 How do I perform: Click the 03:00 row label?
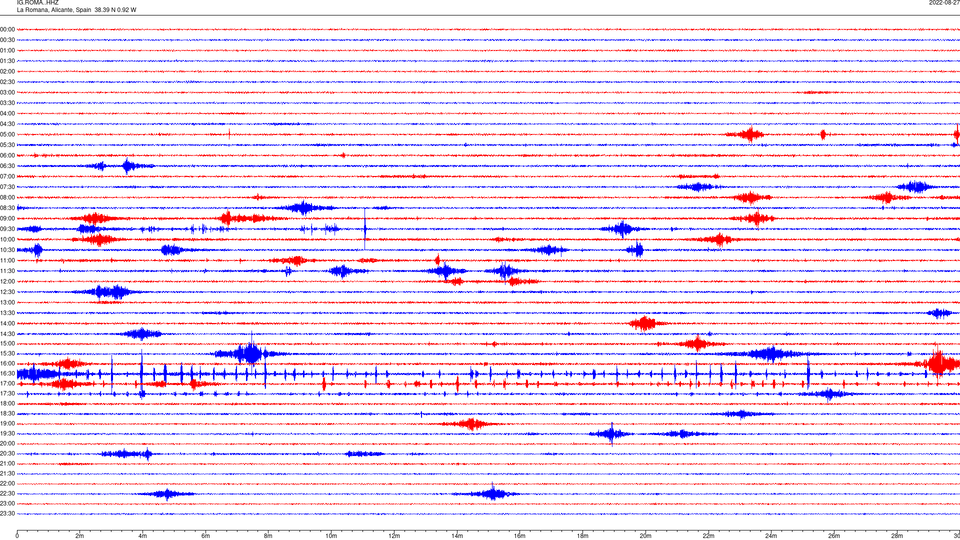(7, 92)
